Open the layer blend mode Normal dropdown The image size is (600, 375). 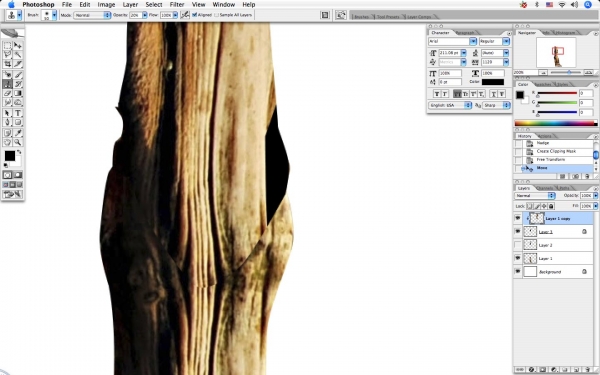click(x=535, y=196)
